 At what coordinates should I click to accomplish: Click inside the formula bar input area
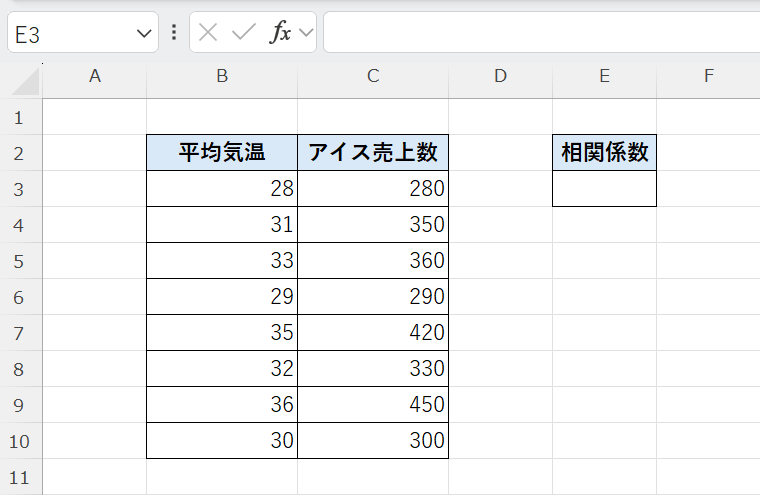(x=540, y=33)
